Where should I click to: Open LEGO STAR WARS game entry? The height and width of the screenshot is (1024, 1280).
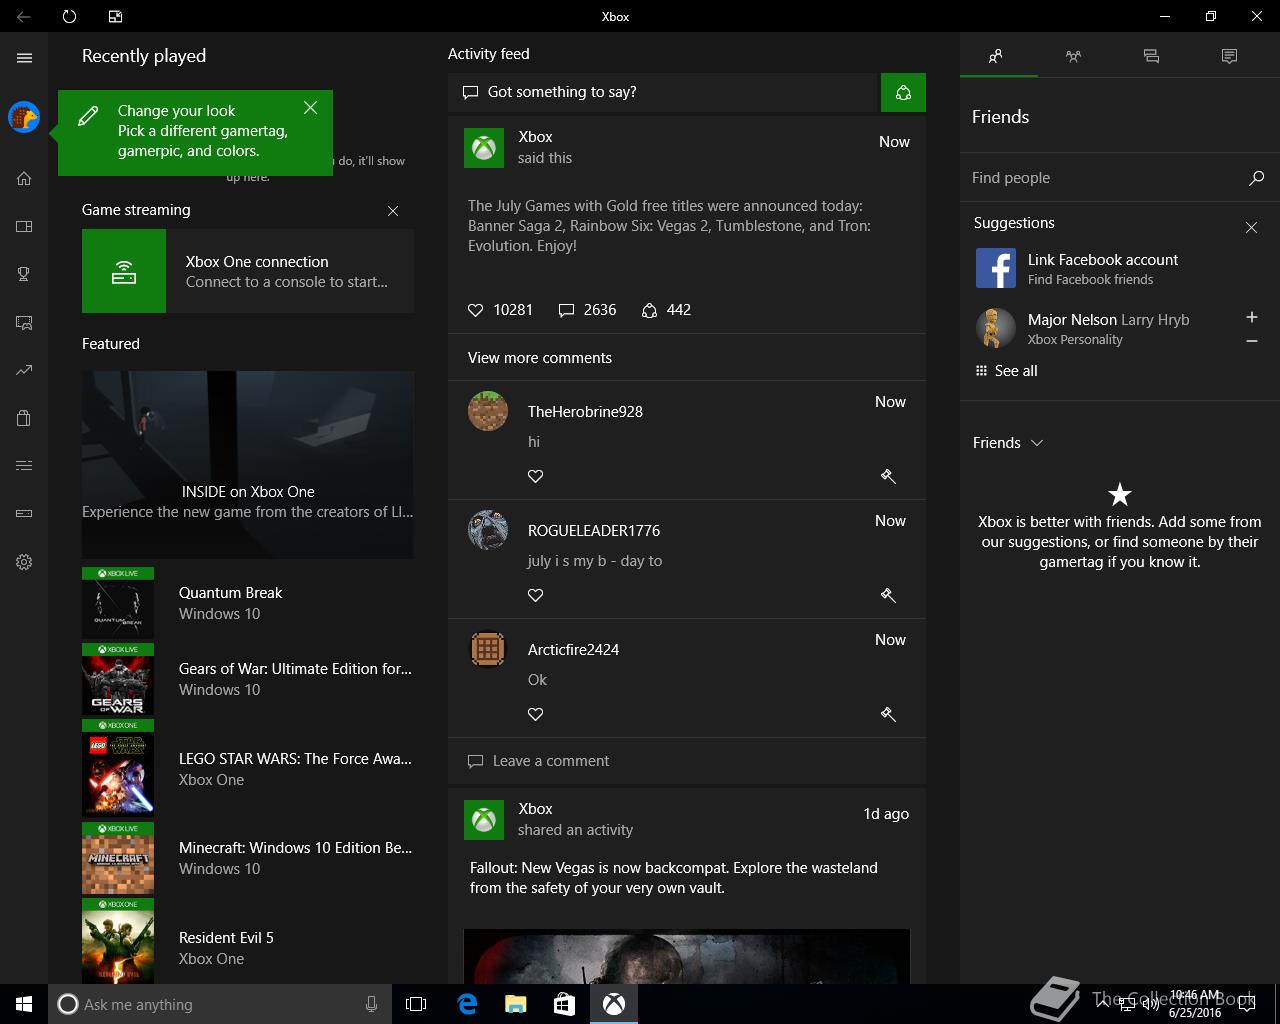(248, 768)
